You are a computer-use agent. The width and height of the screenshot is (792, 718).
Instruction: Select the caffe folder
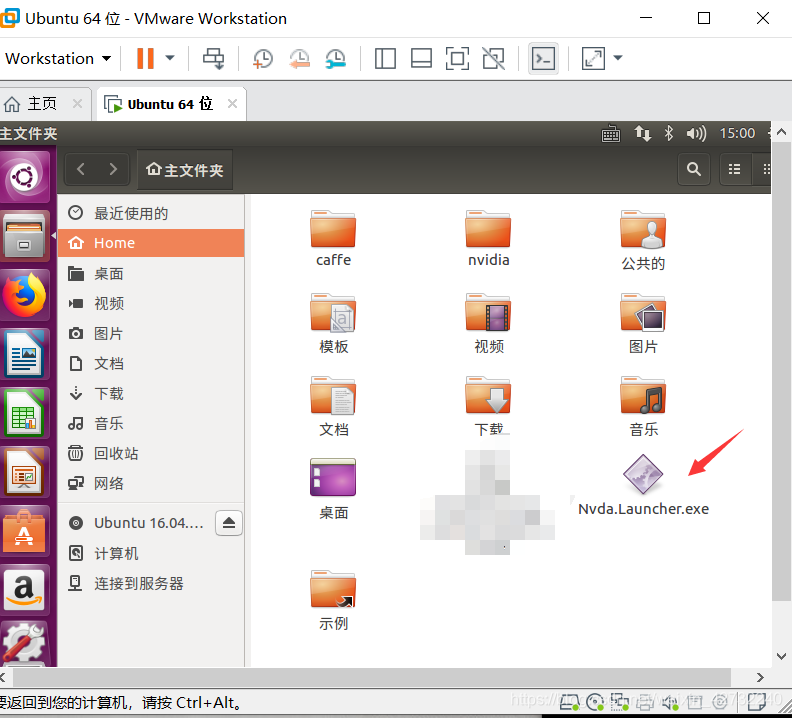coord(333,238)
